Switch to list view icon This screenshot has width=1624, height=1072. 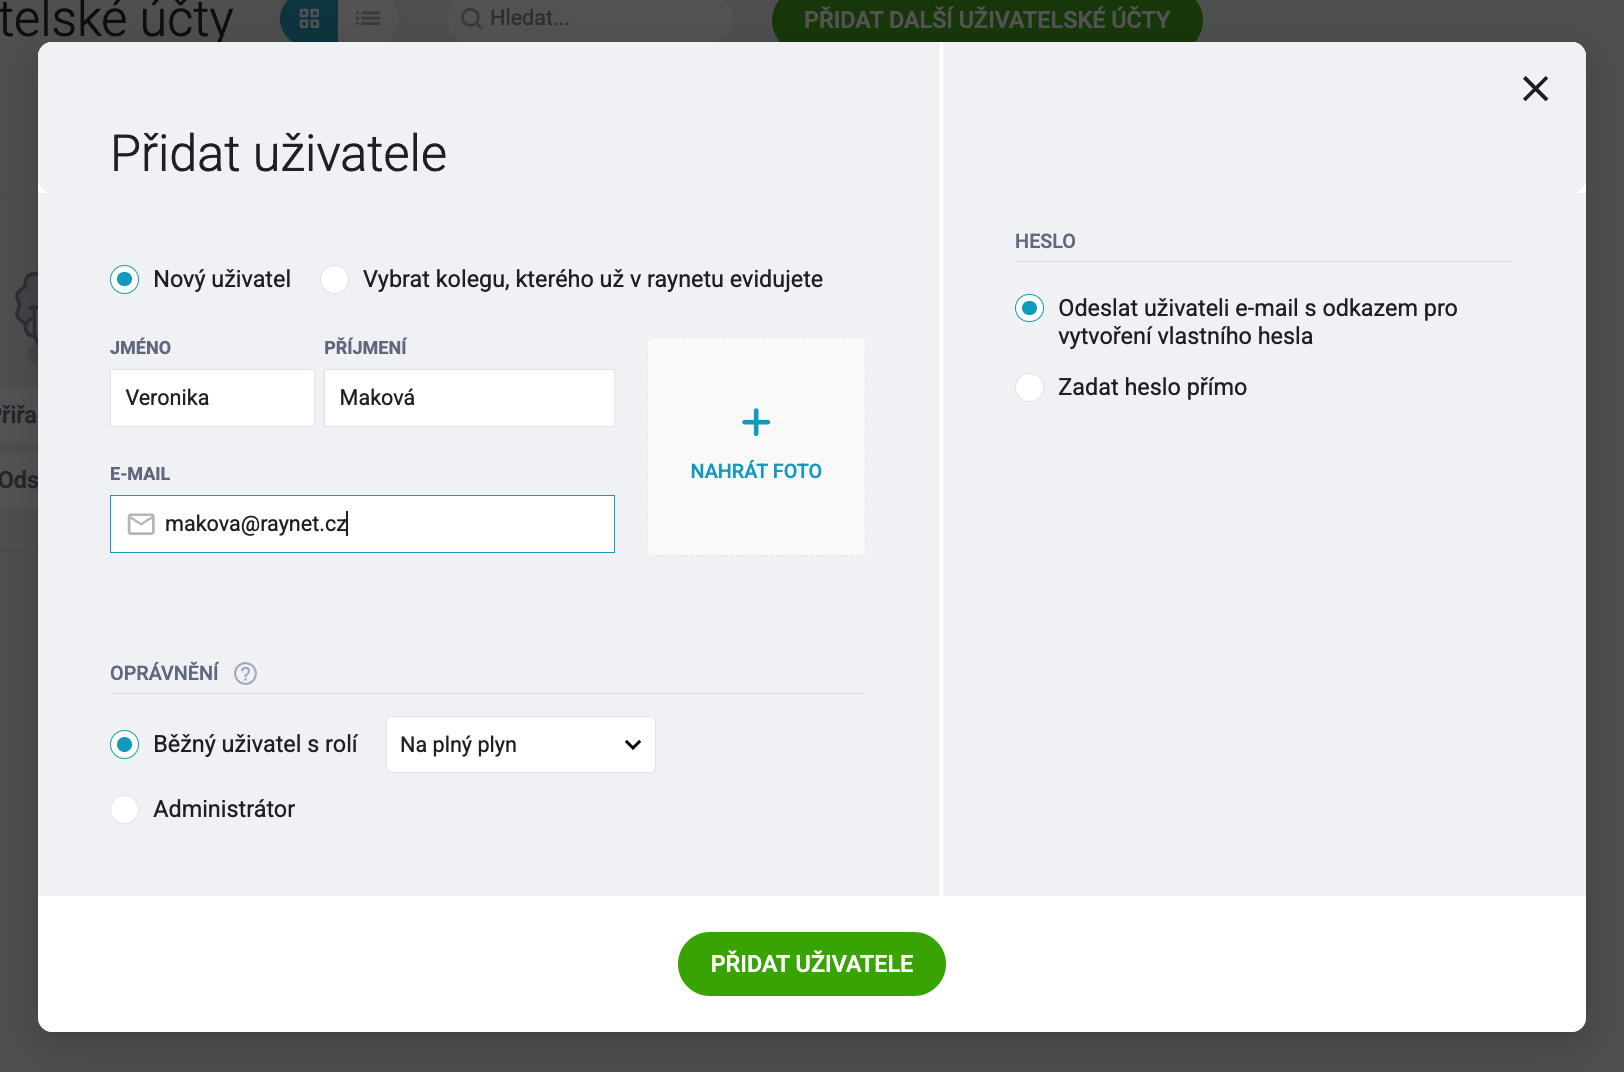click(x=368, y=19)
